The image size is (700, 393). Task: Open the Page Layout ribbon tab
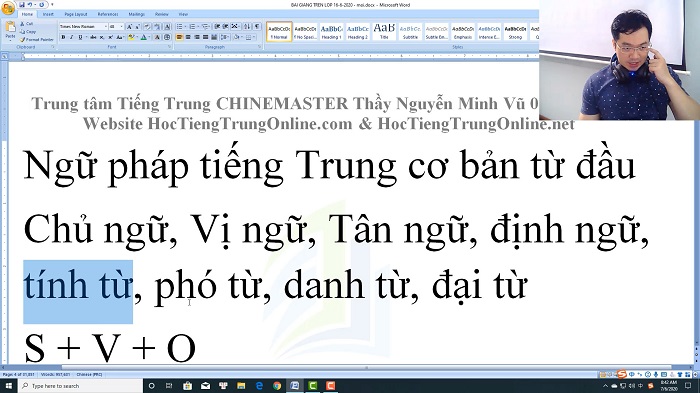[x=76, y=14]
